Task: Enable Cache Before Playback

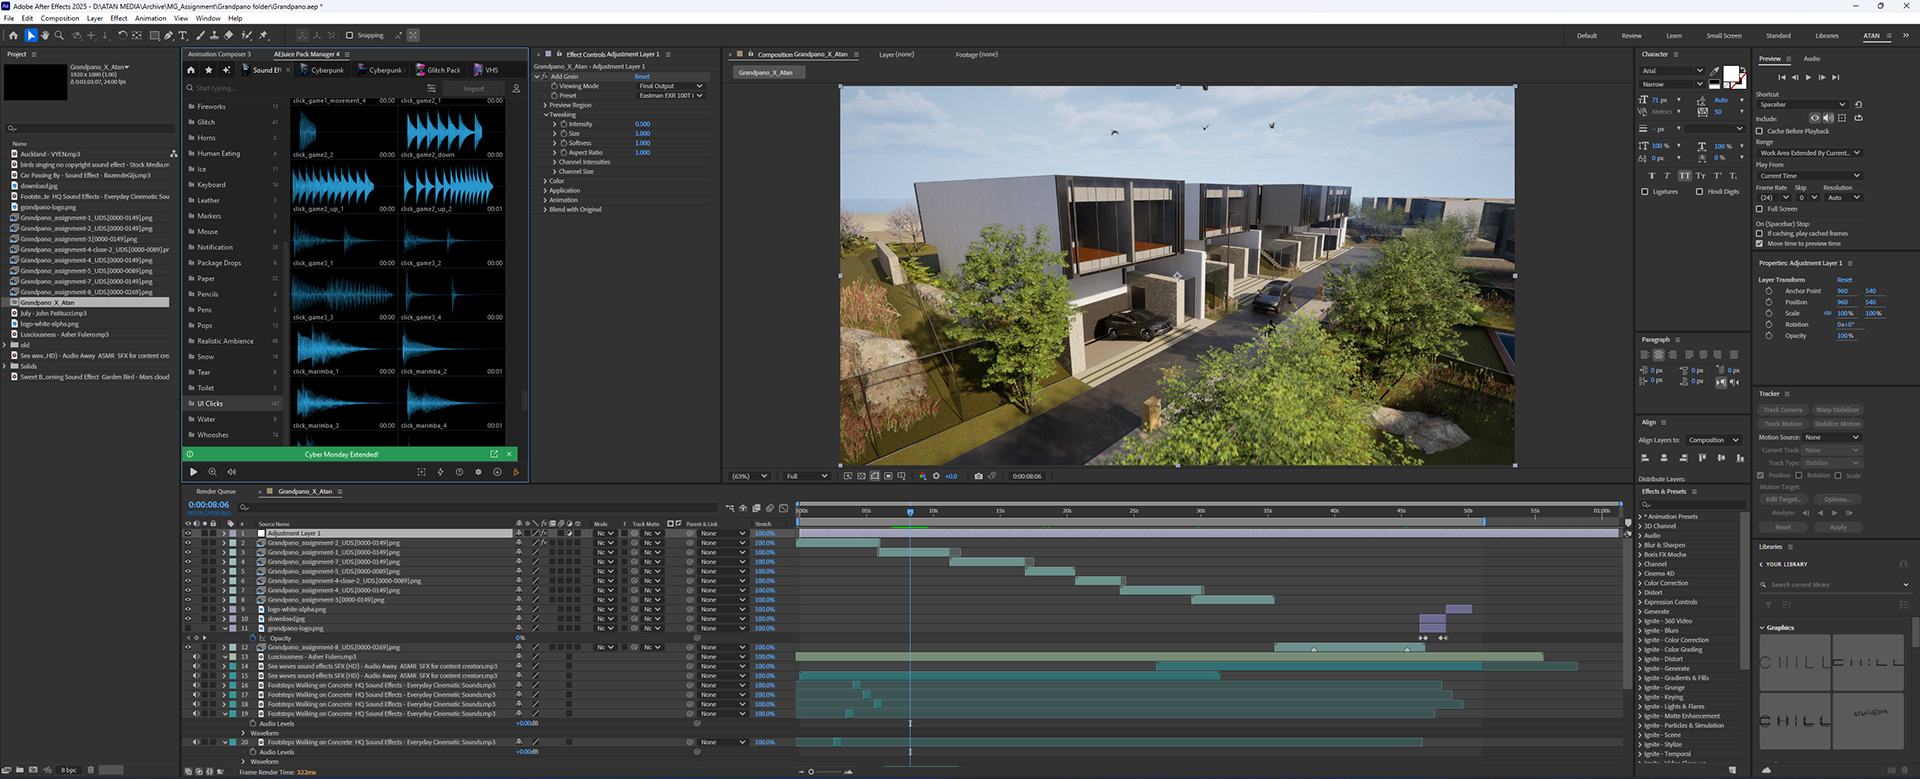Action: click(x=1760, y=131)
